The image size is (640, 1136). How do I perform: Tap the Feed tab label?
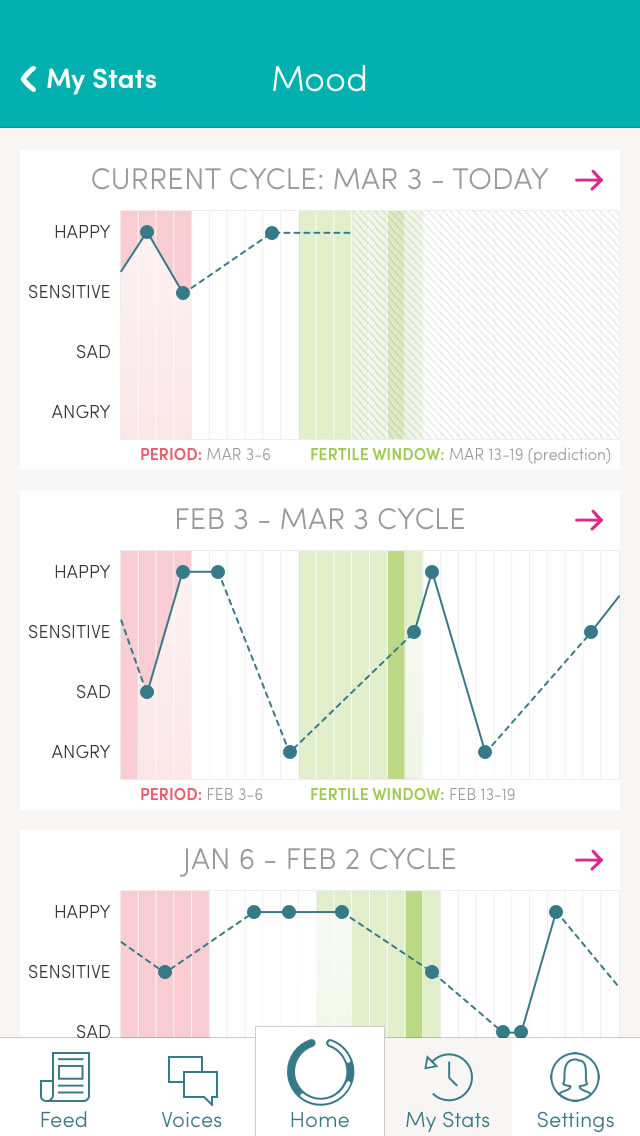(63, 1119)
